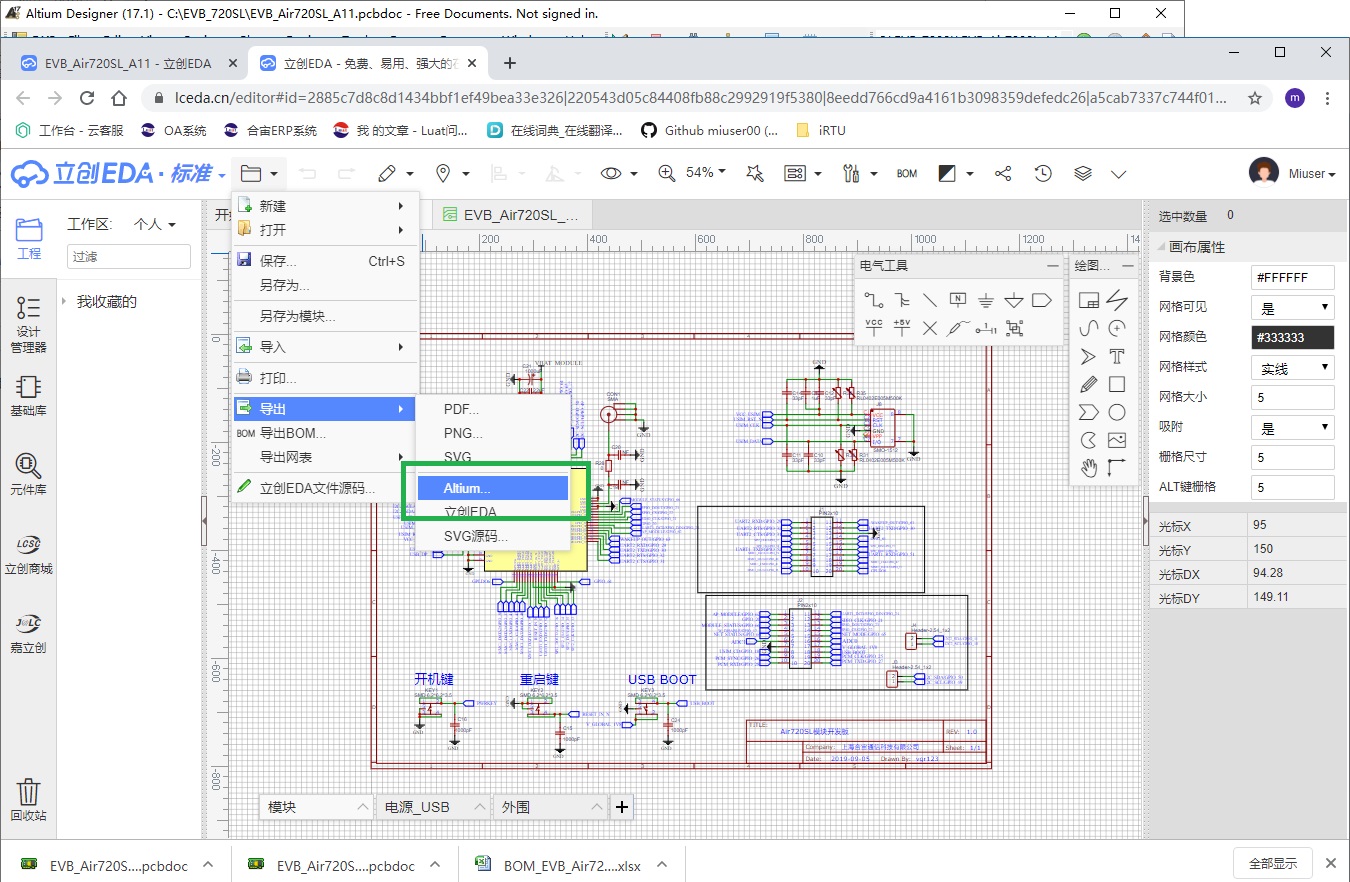1350x882 pixels.
Task: Click the 网格颜色 #333333 color swatch
Action: (1293, 337)
